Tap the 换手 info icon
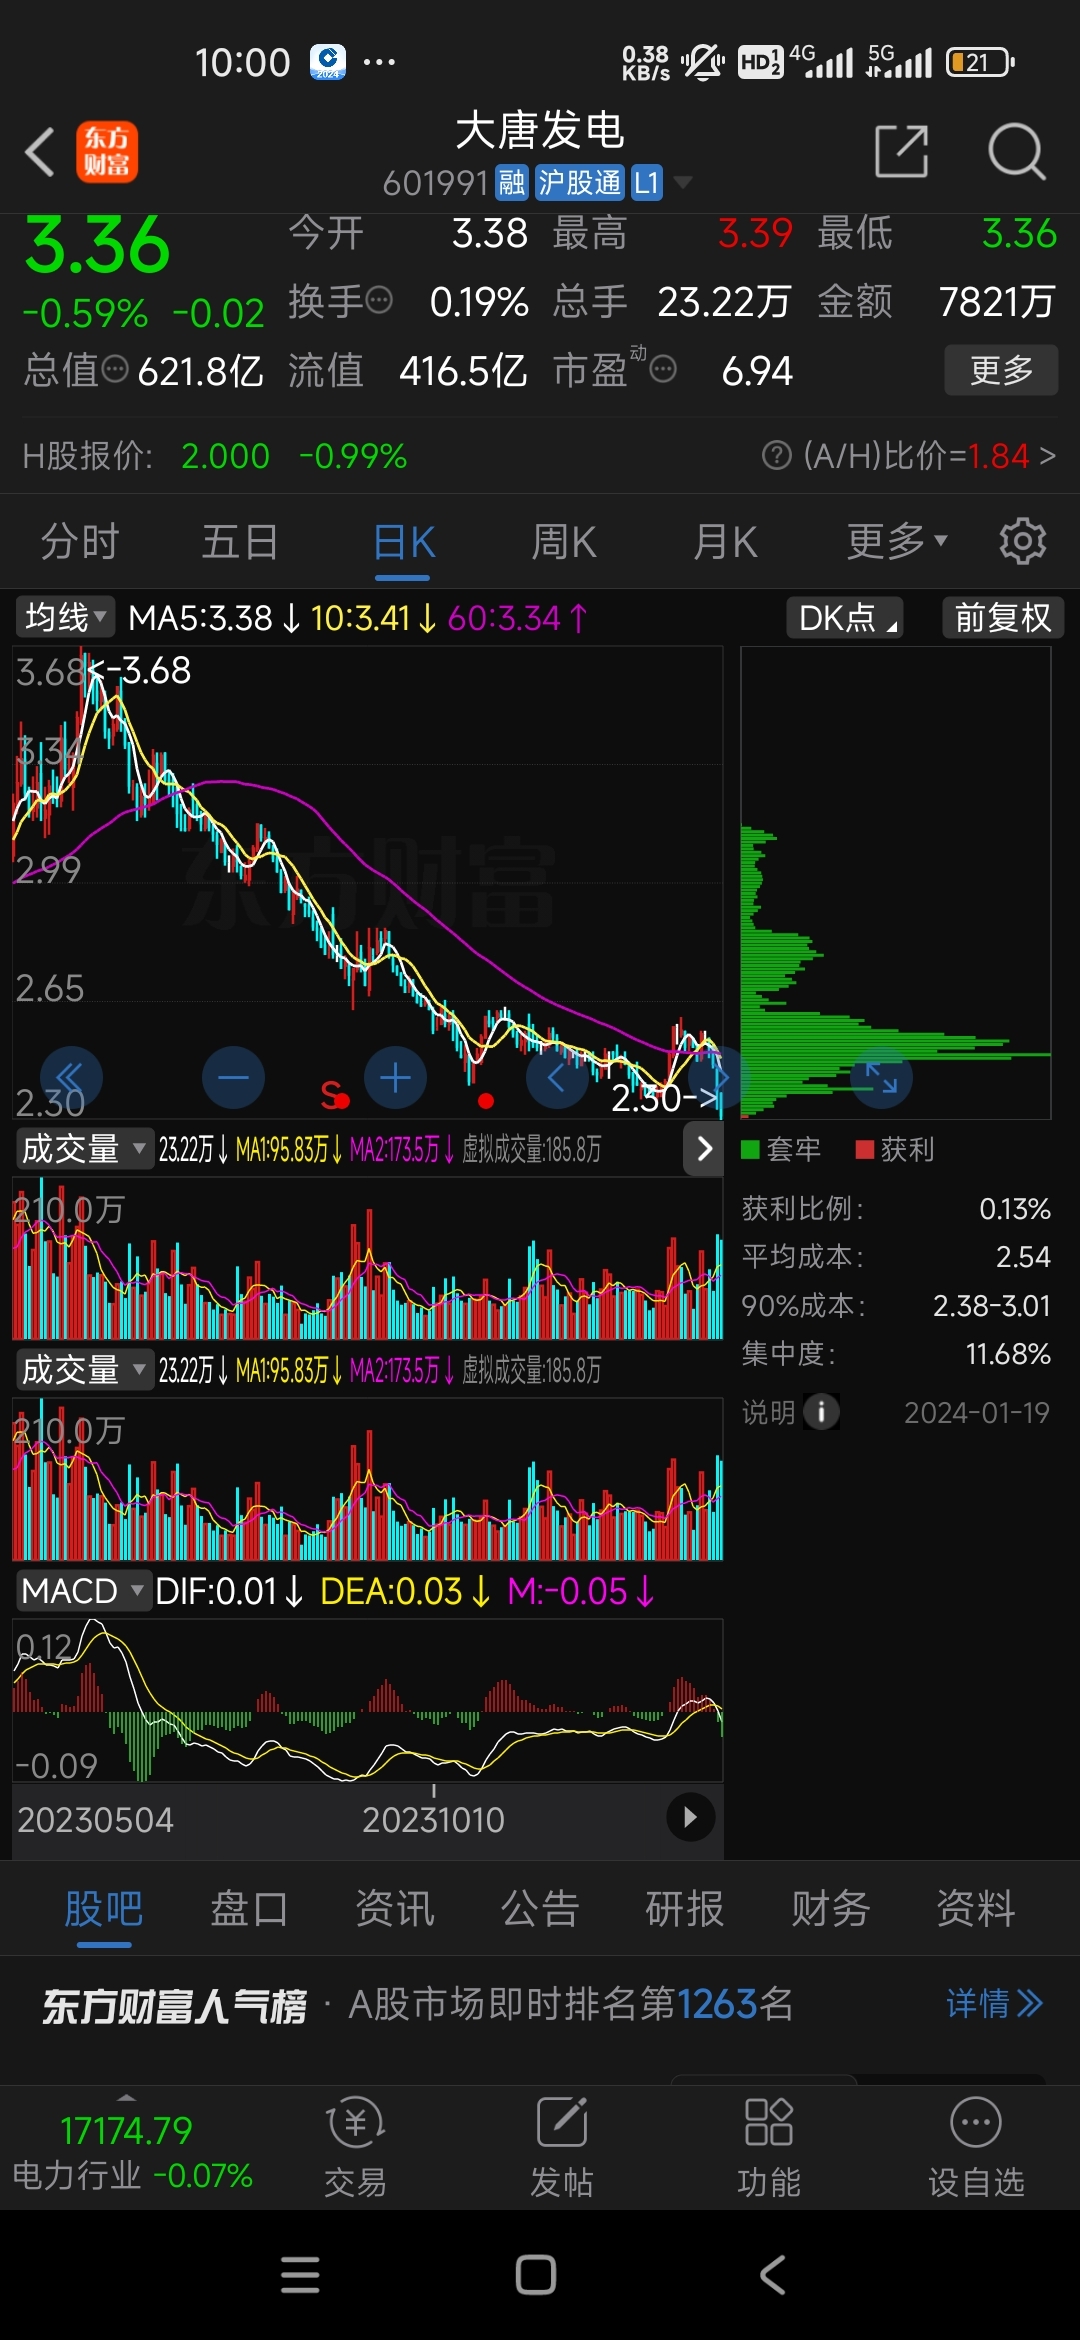 [379, 300]
